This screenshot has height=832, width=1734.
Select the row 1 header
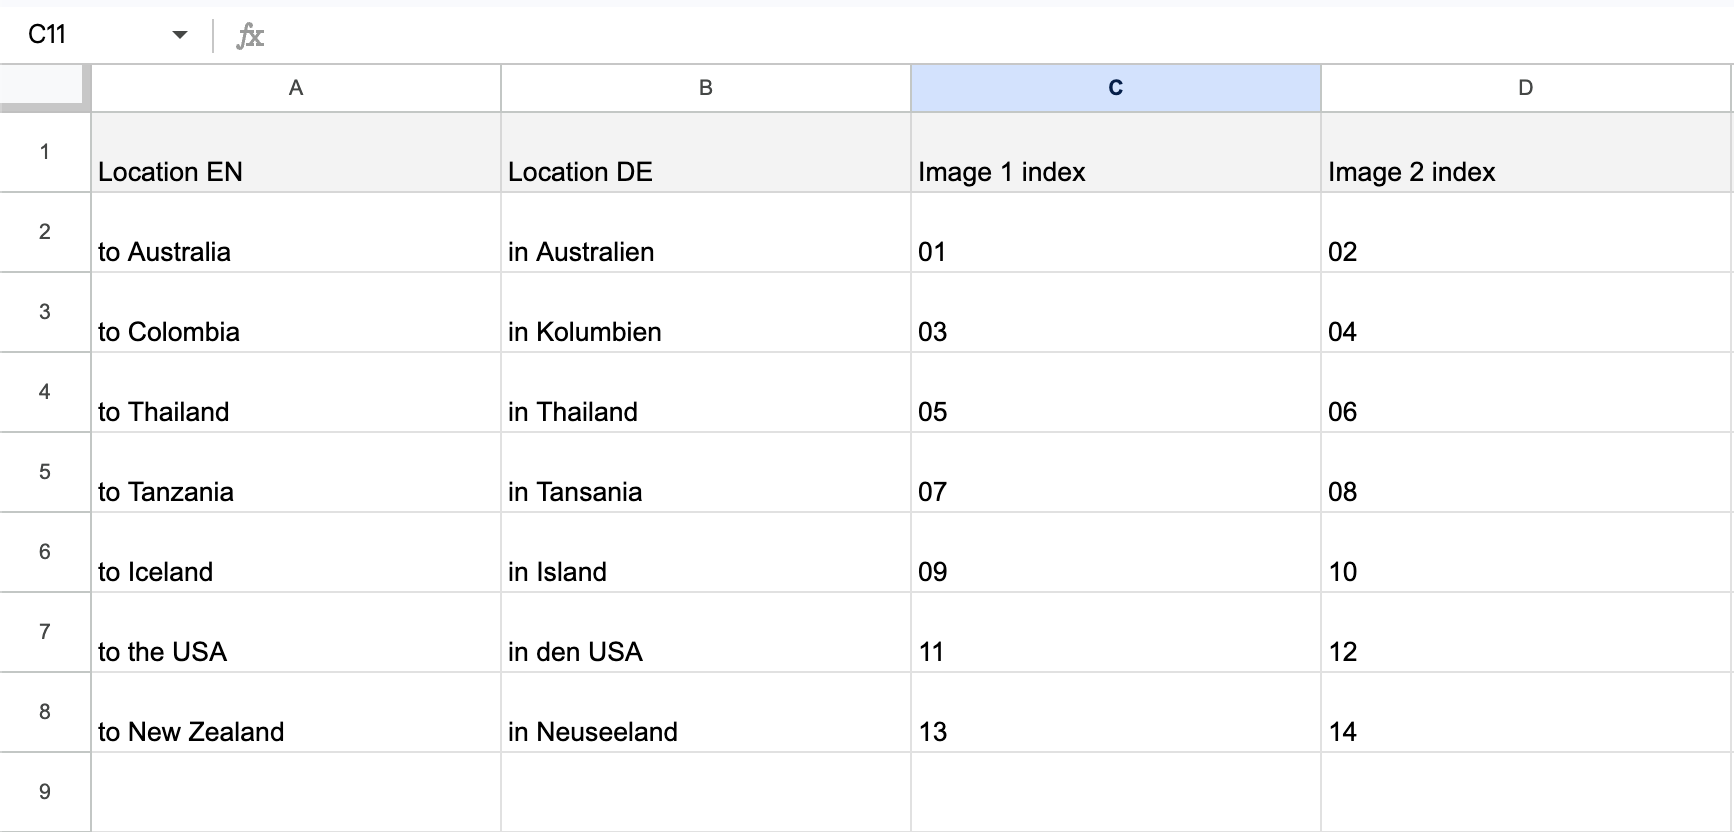tap(44, 152)
